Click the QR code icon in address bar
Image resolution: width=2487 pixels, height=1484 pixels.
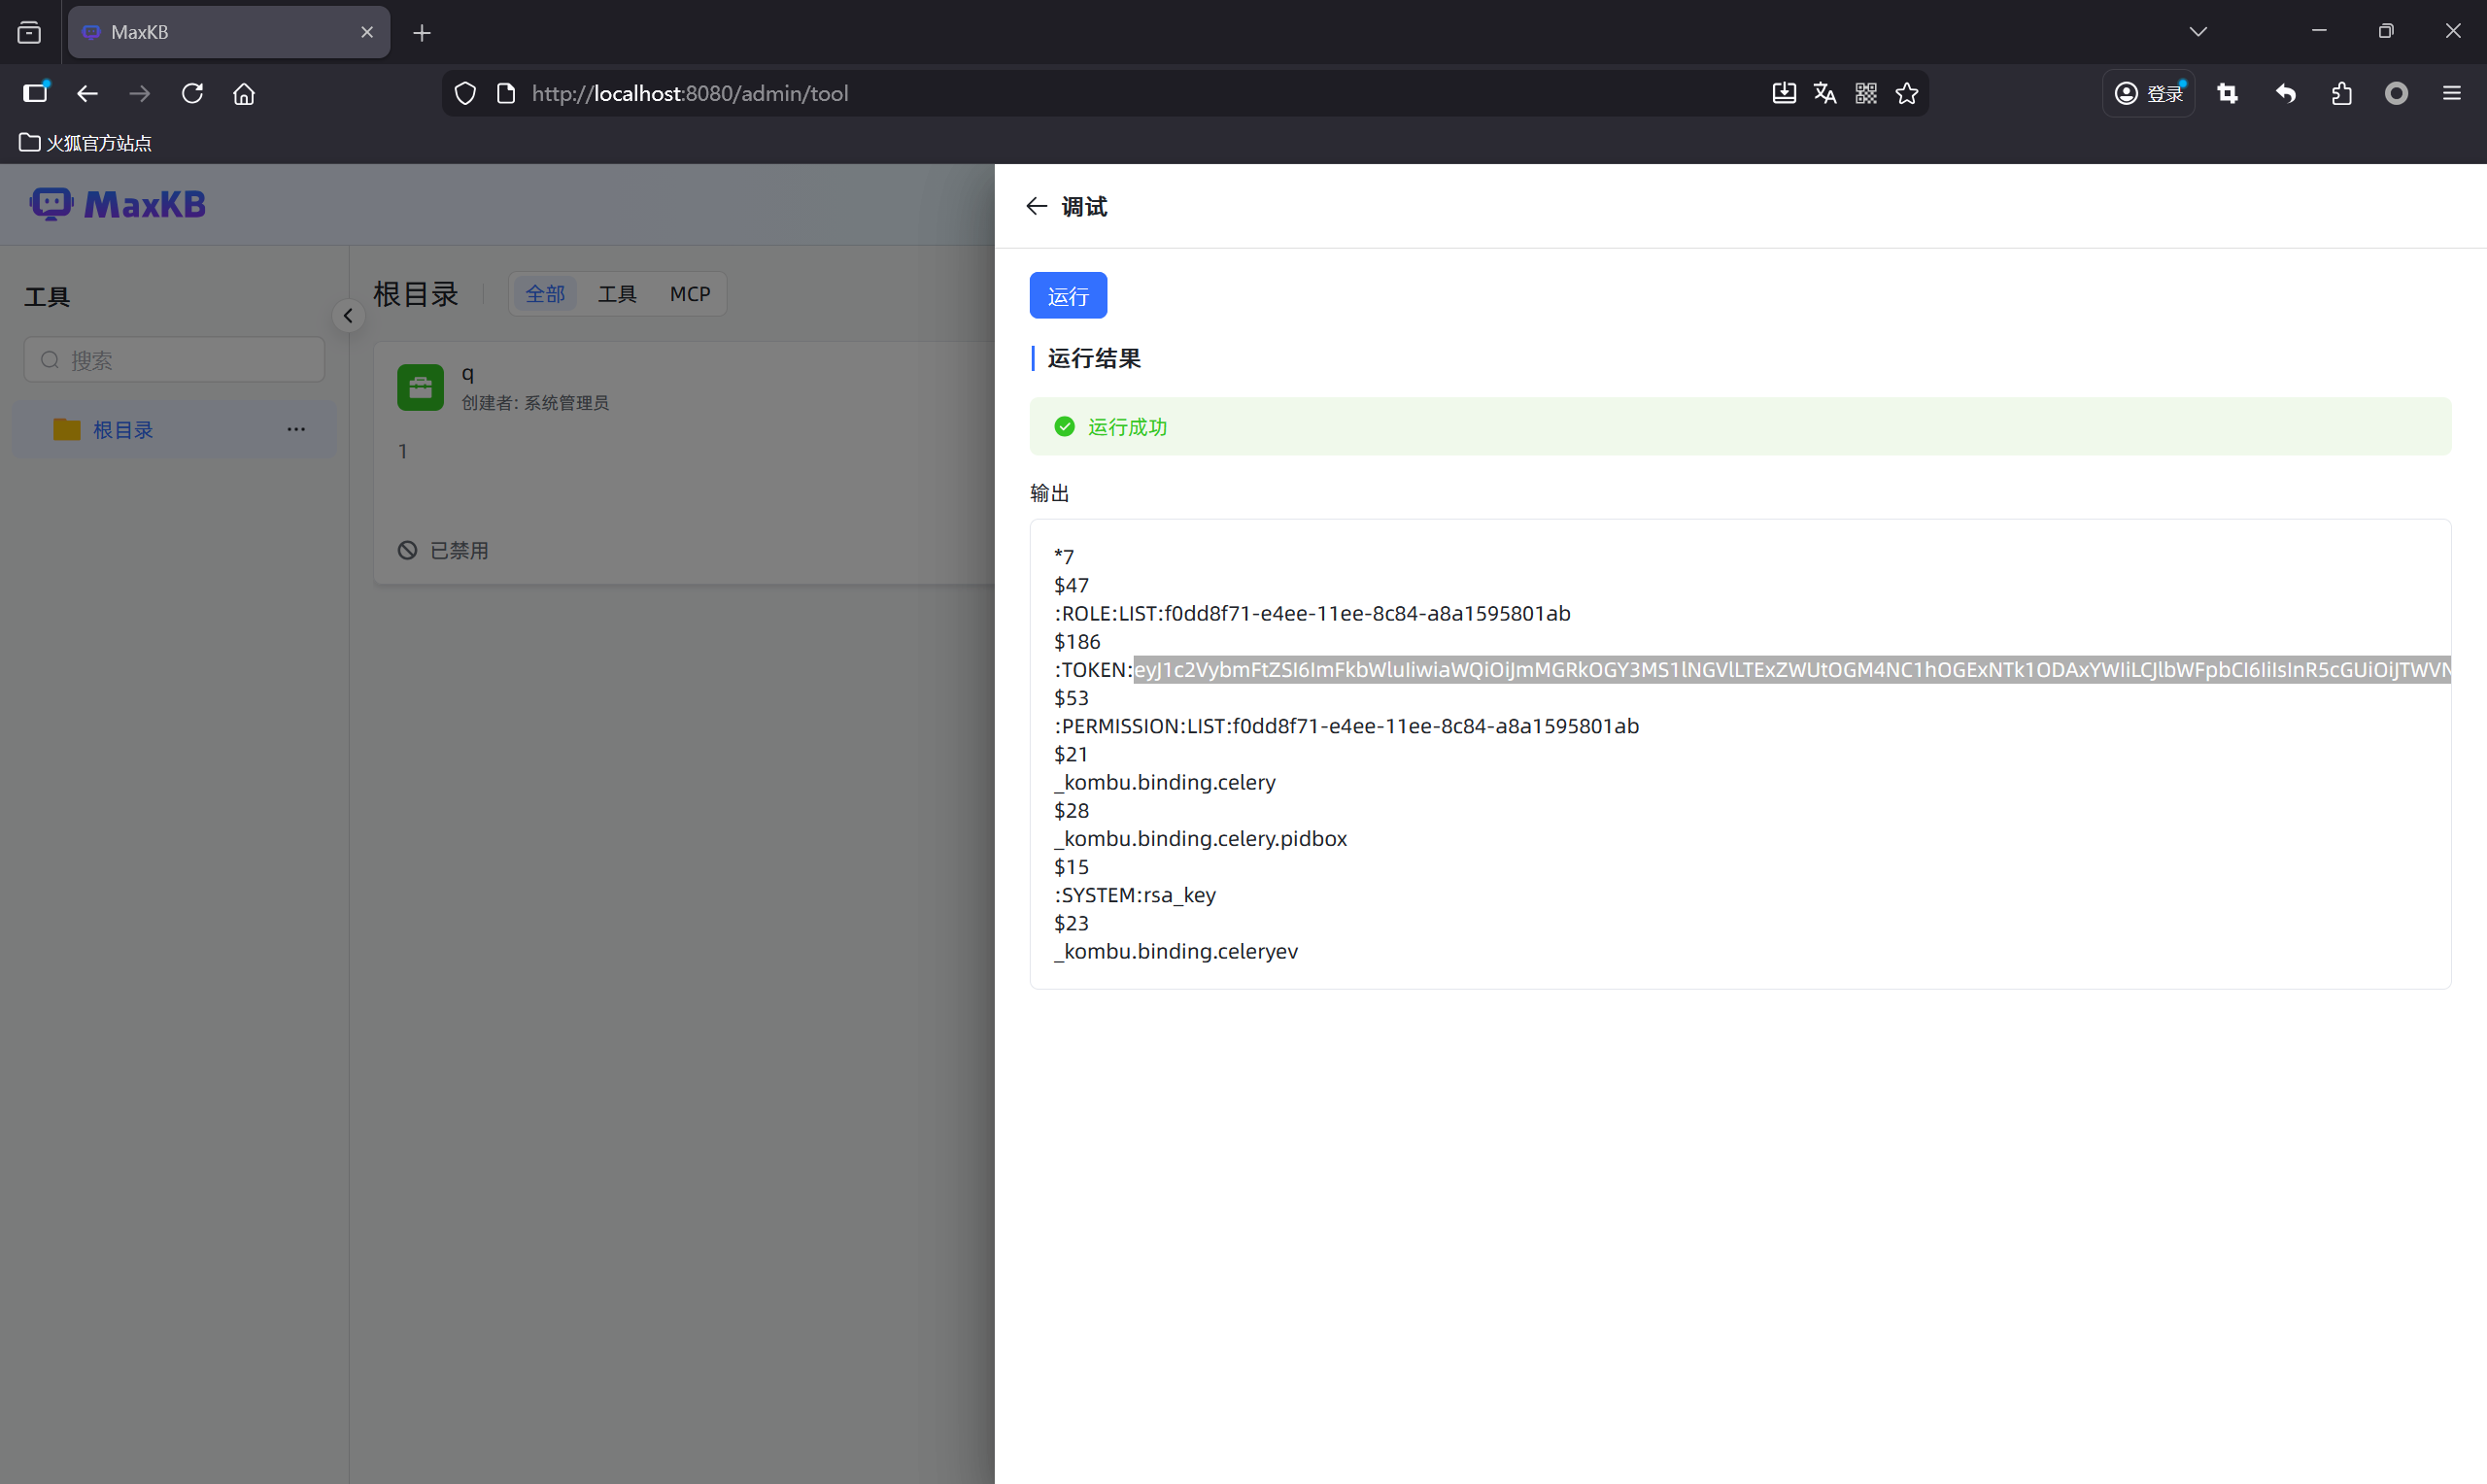coord(1866,93)
